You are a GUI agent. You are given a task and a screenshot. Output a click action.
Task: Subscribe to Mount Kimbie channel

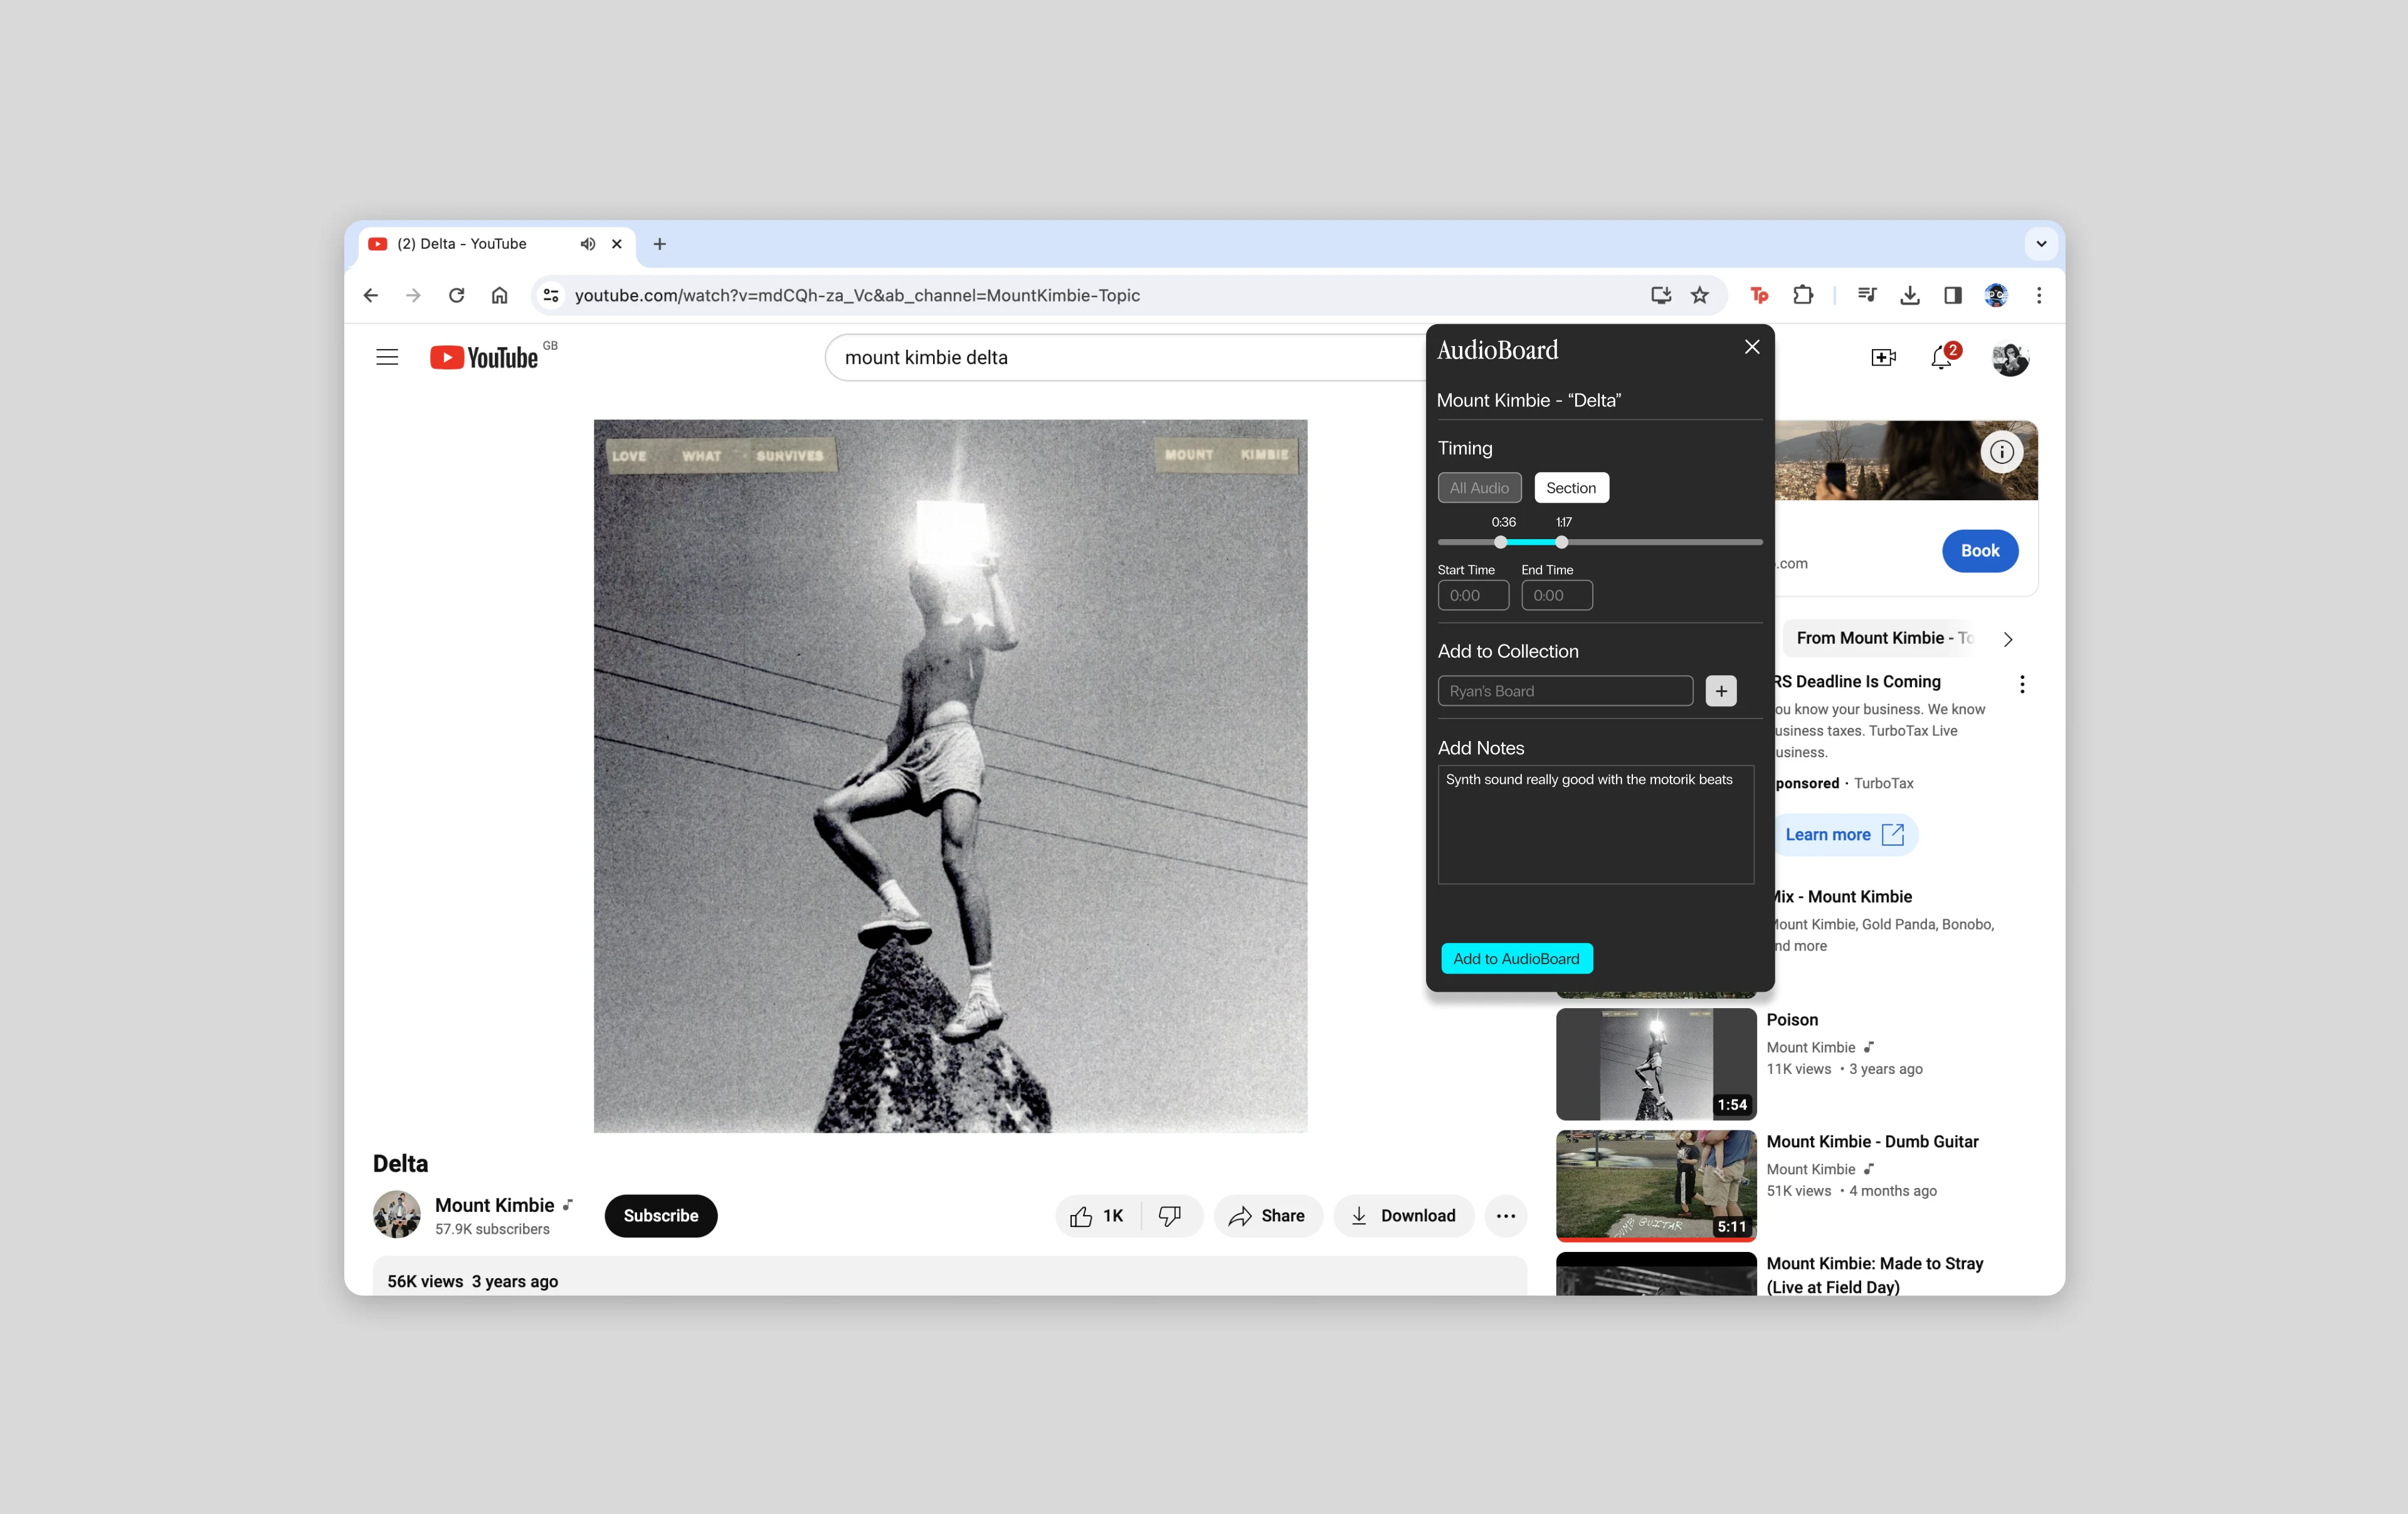(x=661, y=1216)
